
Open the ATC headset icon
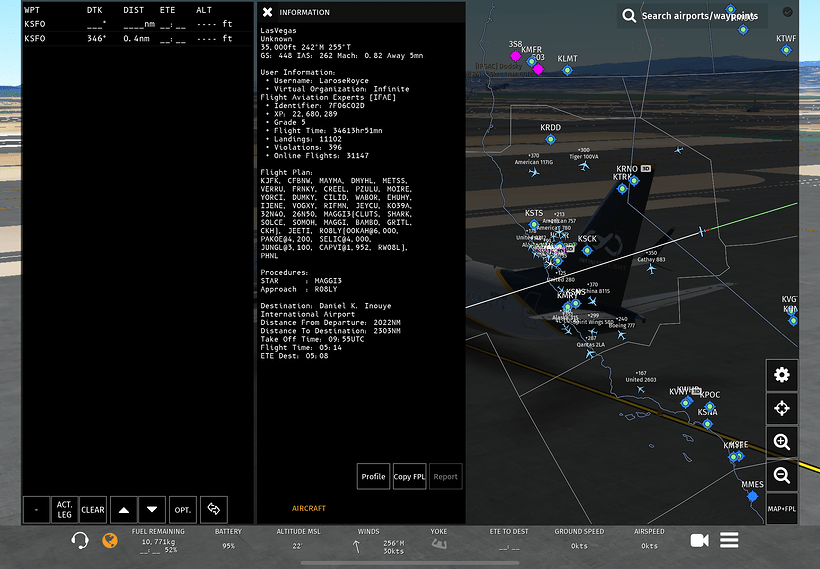(79, 540)
